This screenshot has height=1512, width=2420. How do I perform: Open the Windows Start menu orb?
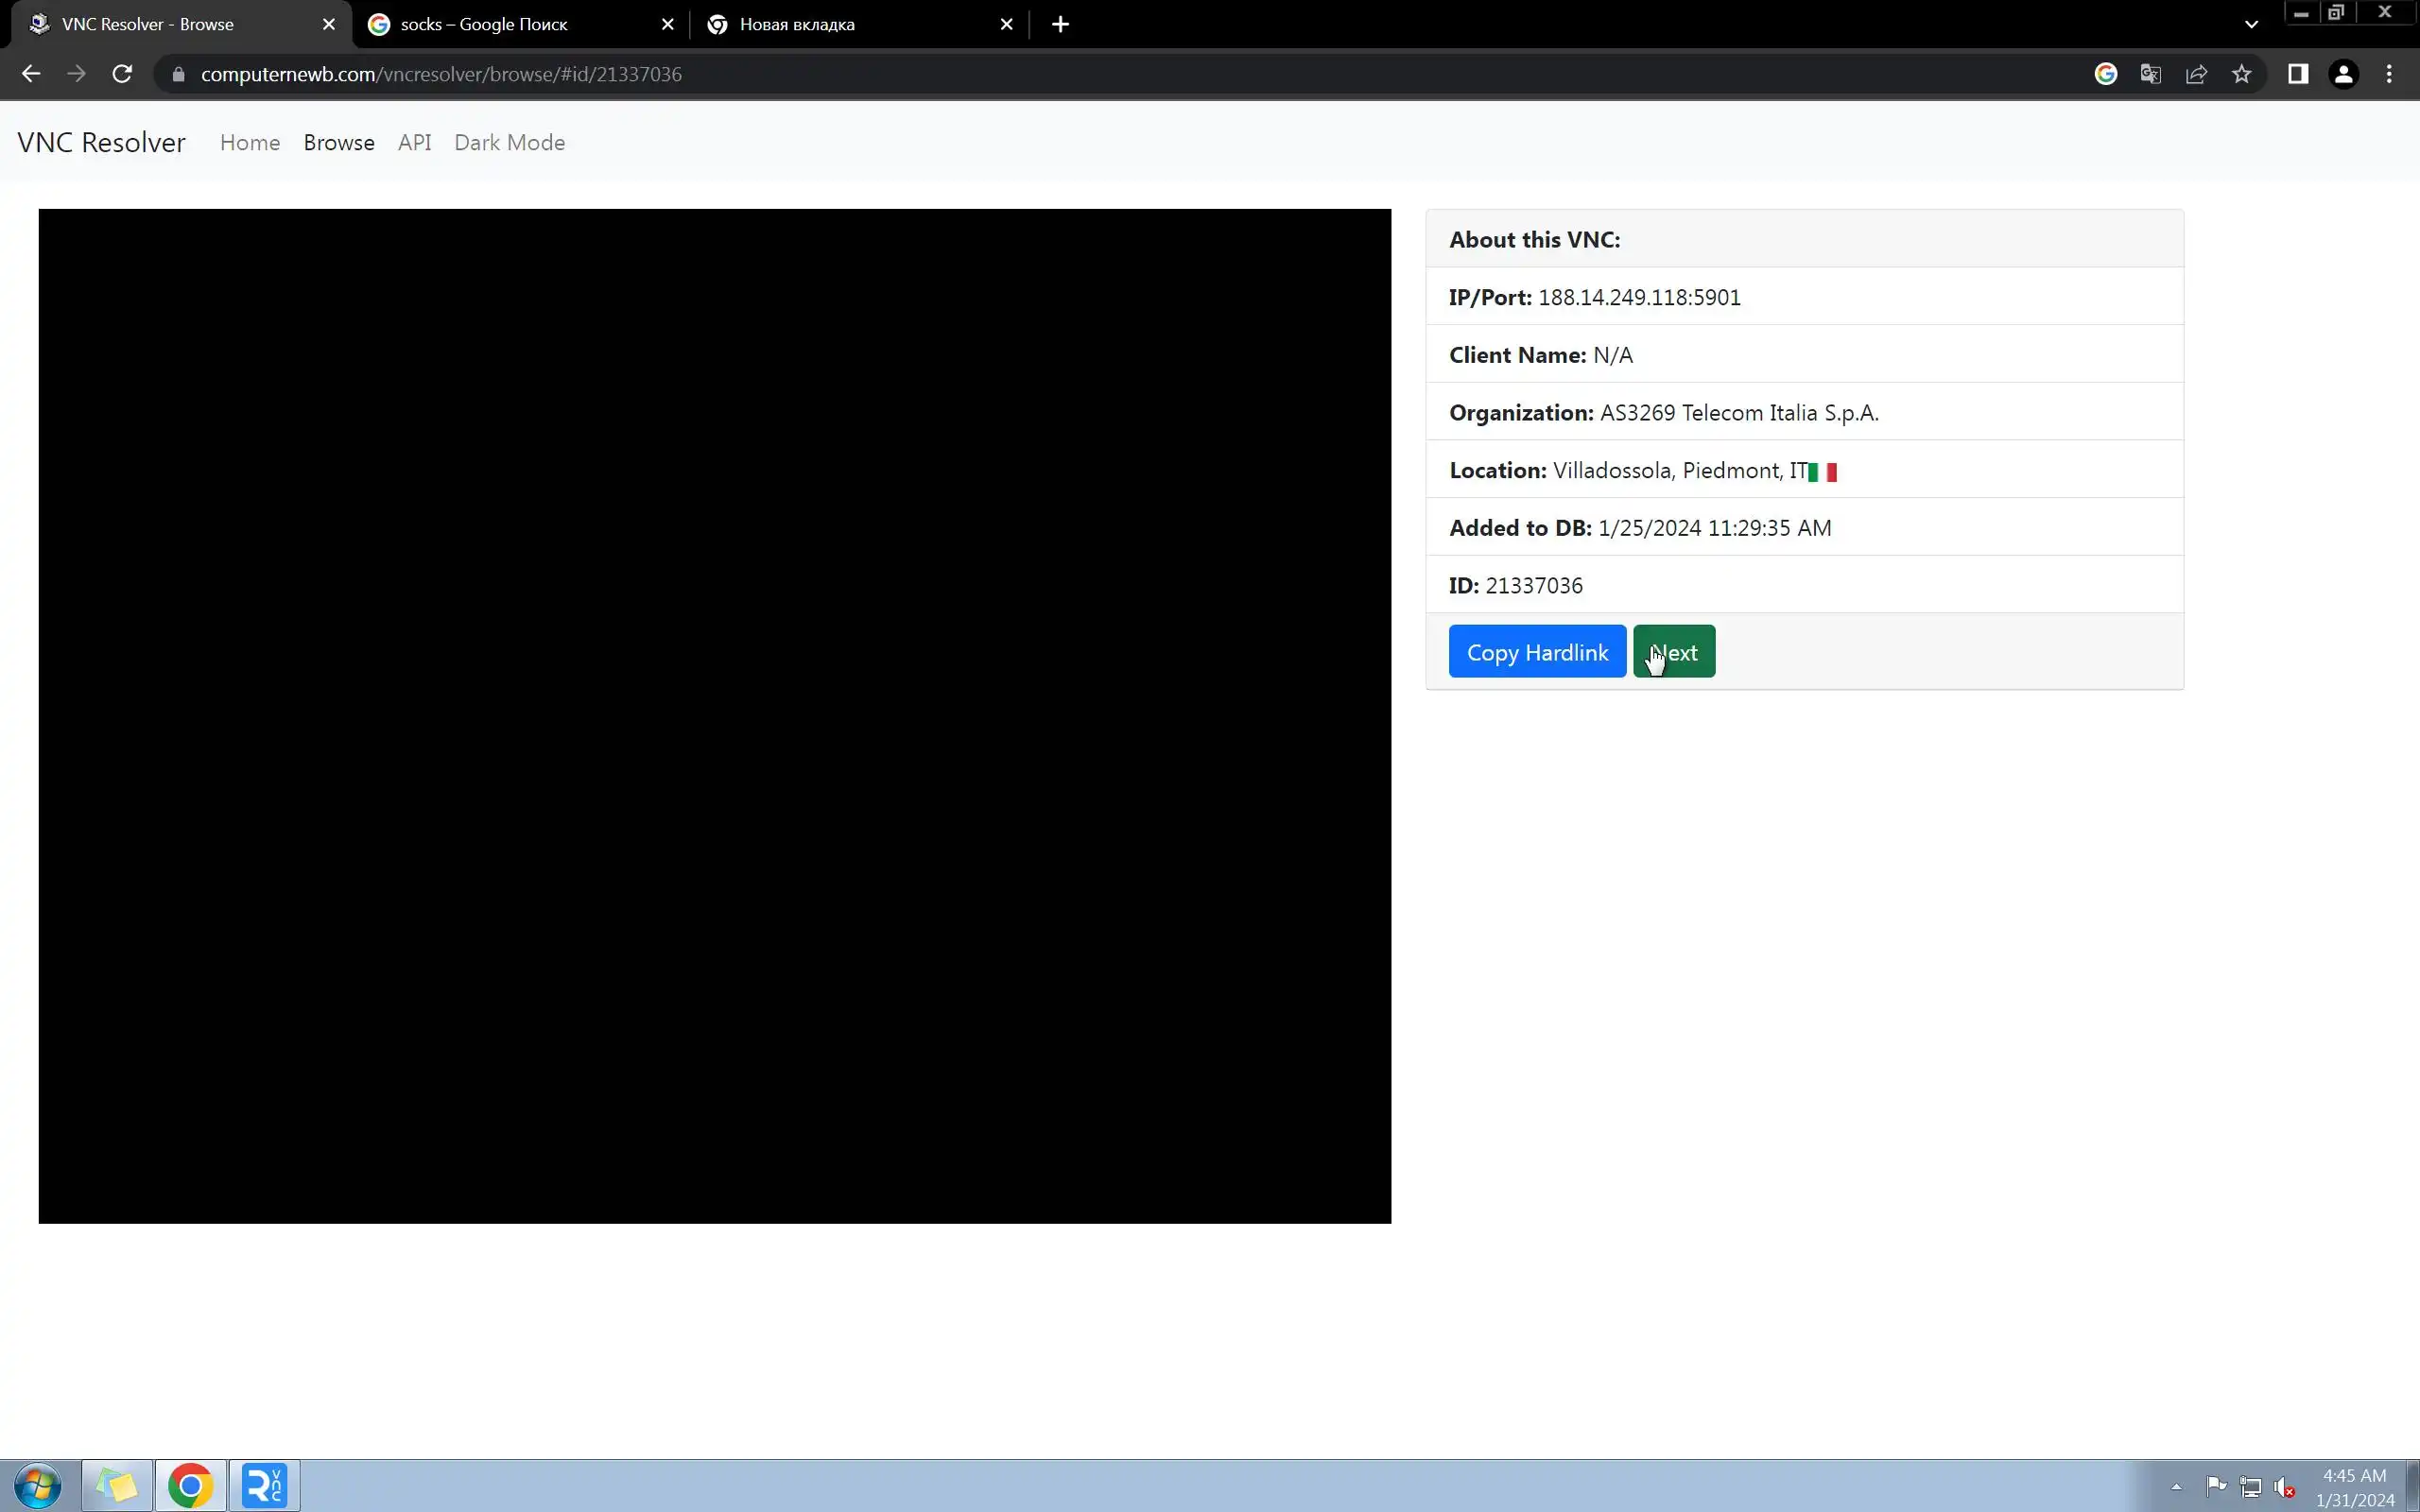(37, 1485)
